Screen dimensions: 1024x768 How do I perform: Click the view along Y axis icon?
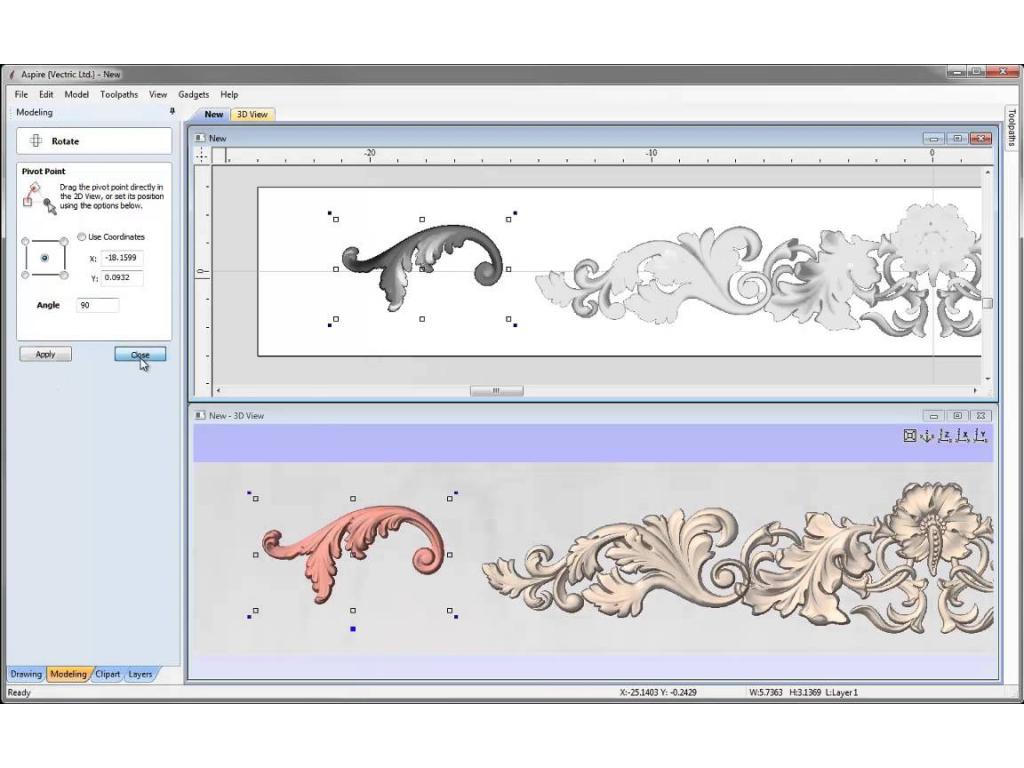(x=981, y=435)
